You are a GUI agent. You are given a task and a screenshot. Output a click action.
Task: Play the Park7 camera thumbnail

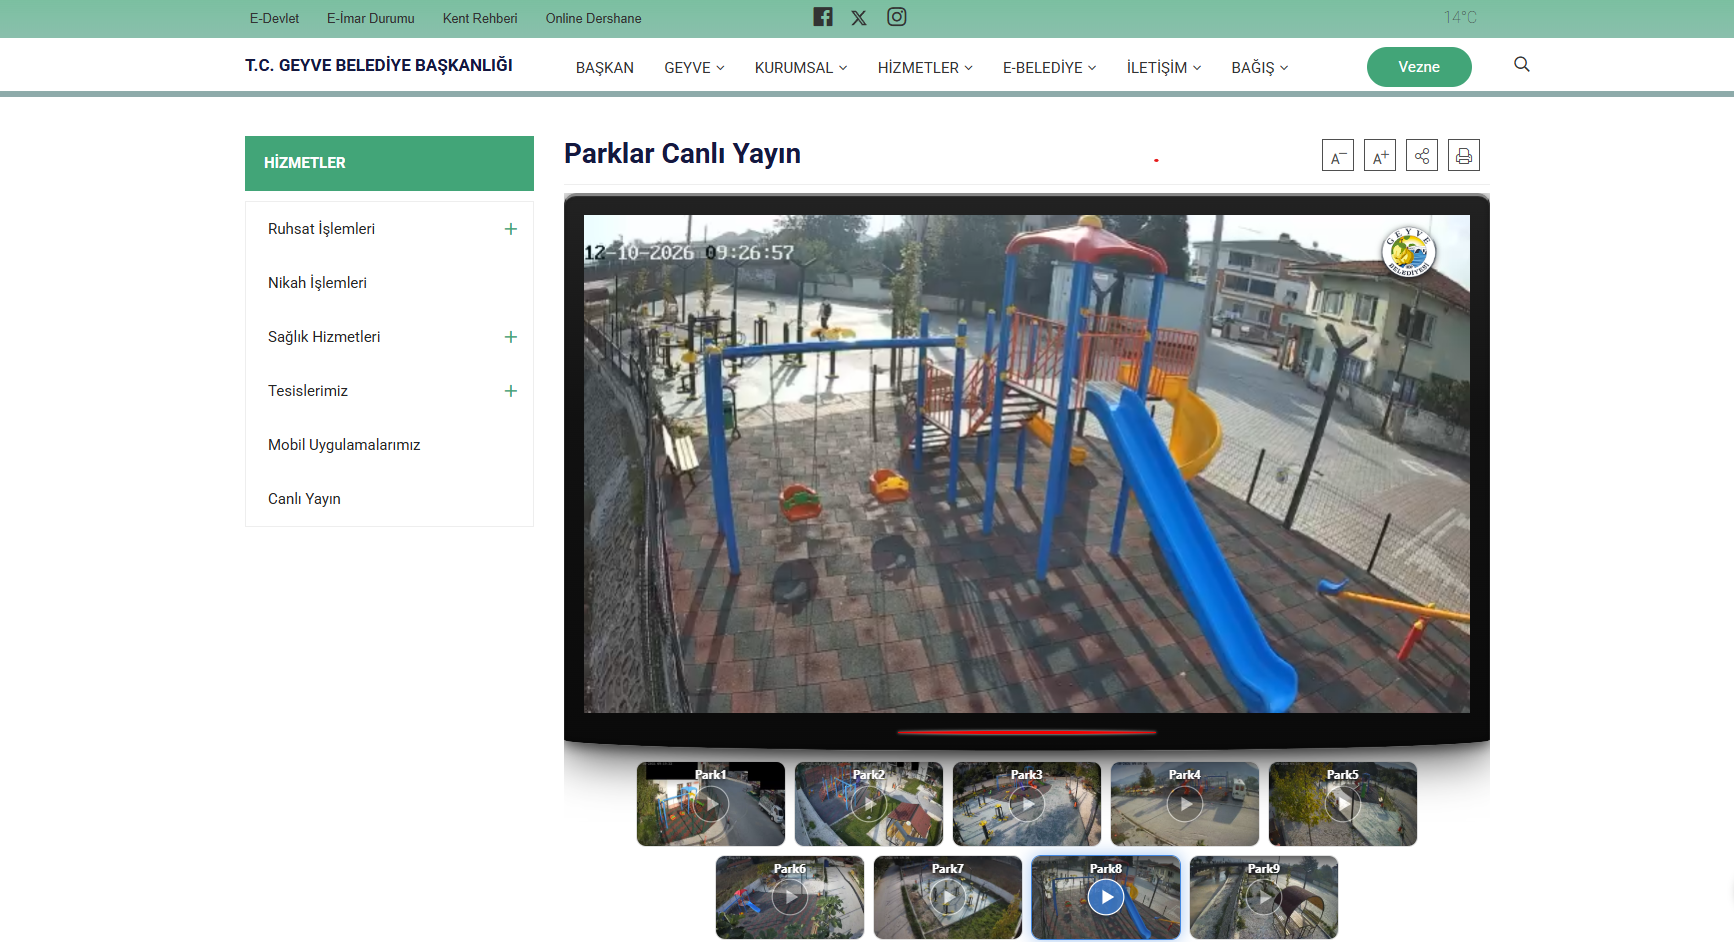click(948, 898)
